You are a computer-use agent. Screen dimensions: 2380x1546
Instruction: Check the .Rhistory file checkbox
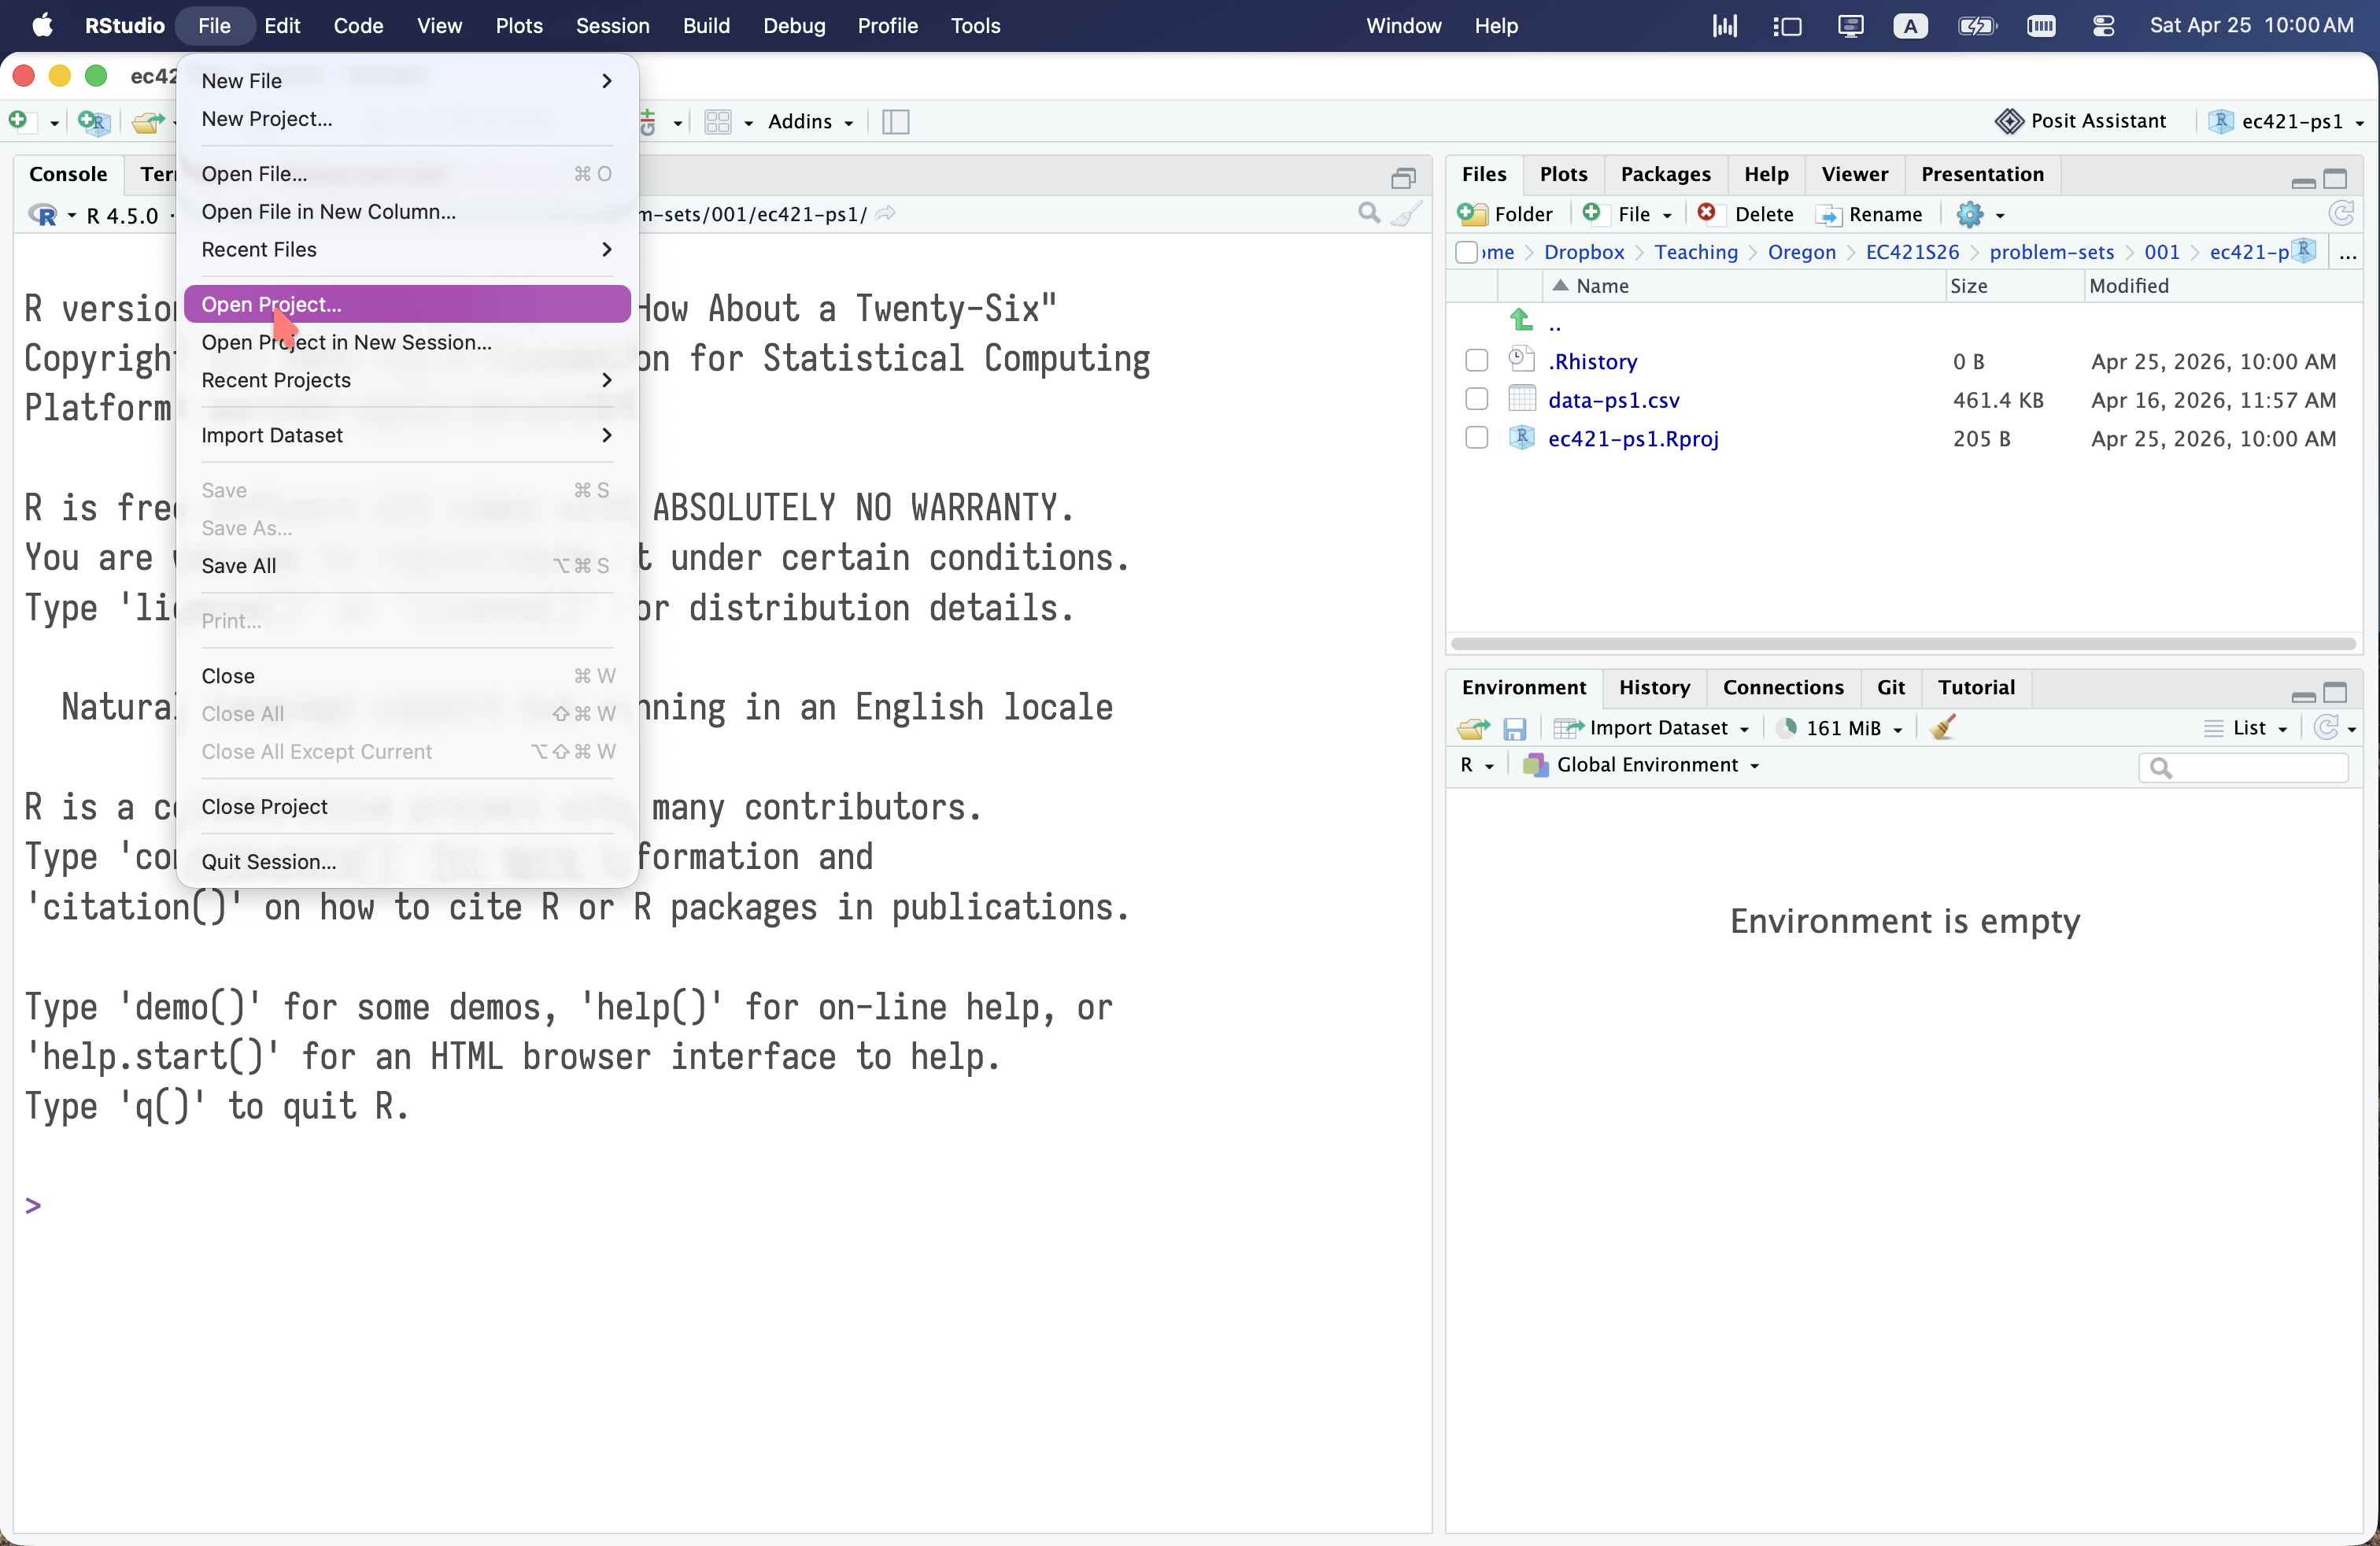[1476, 361]
